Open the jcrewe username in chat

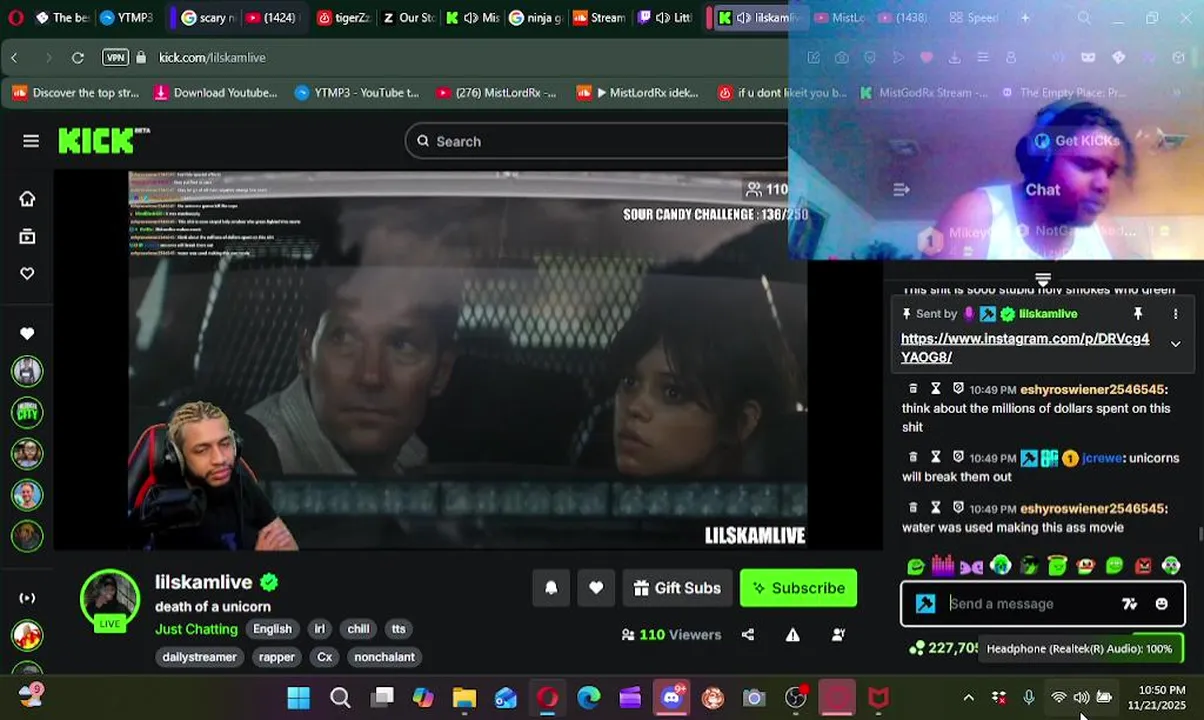(1101, 458)
